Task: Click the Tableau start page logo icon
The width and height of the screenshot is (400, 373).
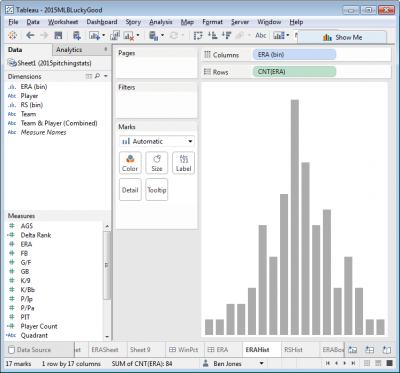Action: 13,35
